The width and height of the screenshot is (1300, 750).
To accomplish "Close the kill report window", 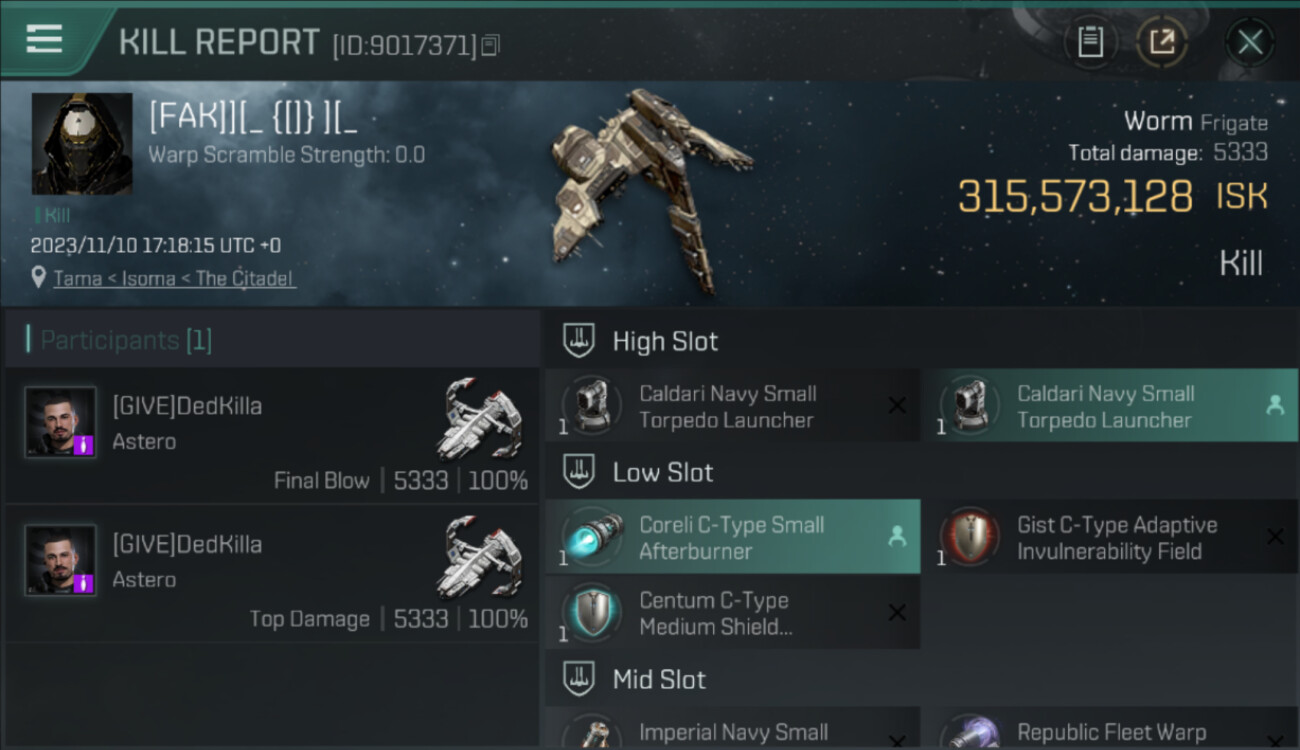I will (1250, 42).
